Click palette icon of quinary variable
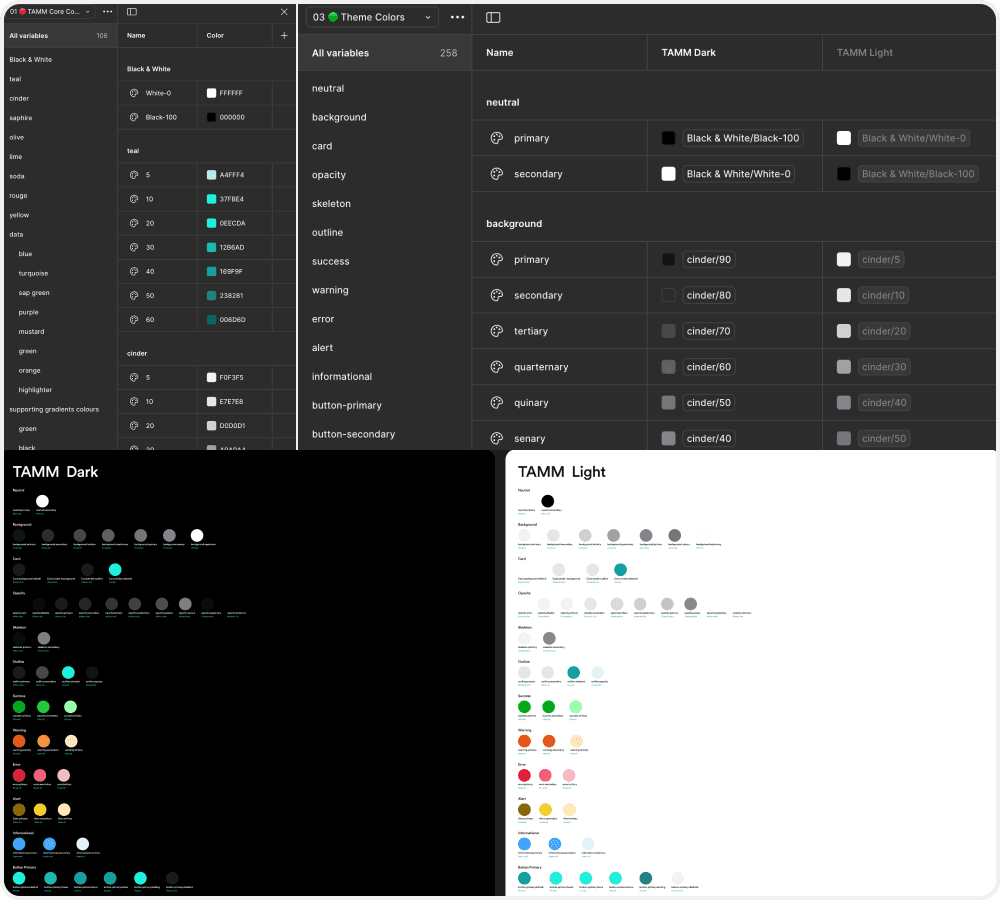The image size is (1000, 900). (497, 402)
